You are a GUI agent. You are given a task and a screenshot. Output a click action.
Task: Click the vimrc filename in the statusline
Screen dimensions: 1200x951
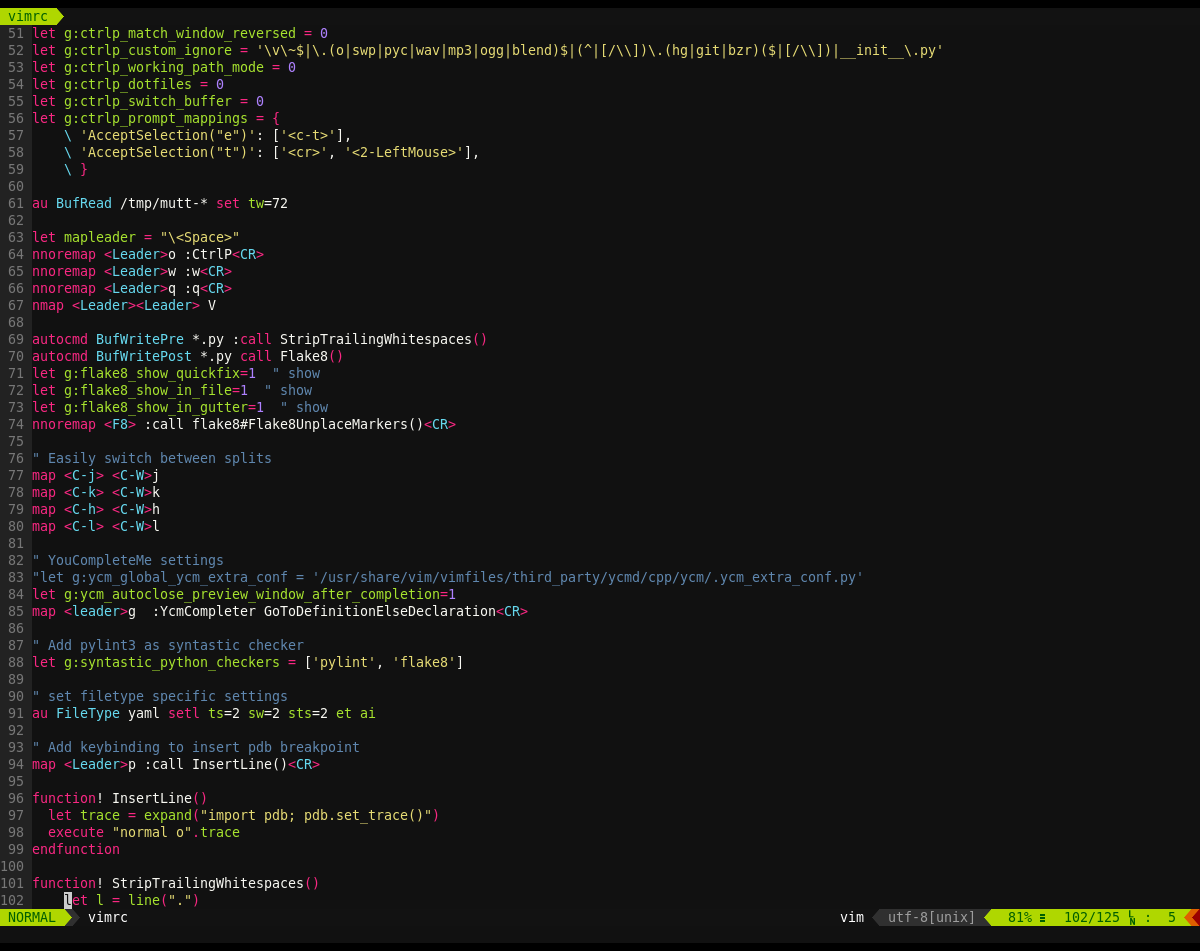point(108,917)
